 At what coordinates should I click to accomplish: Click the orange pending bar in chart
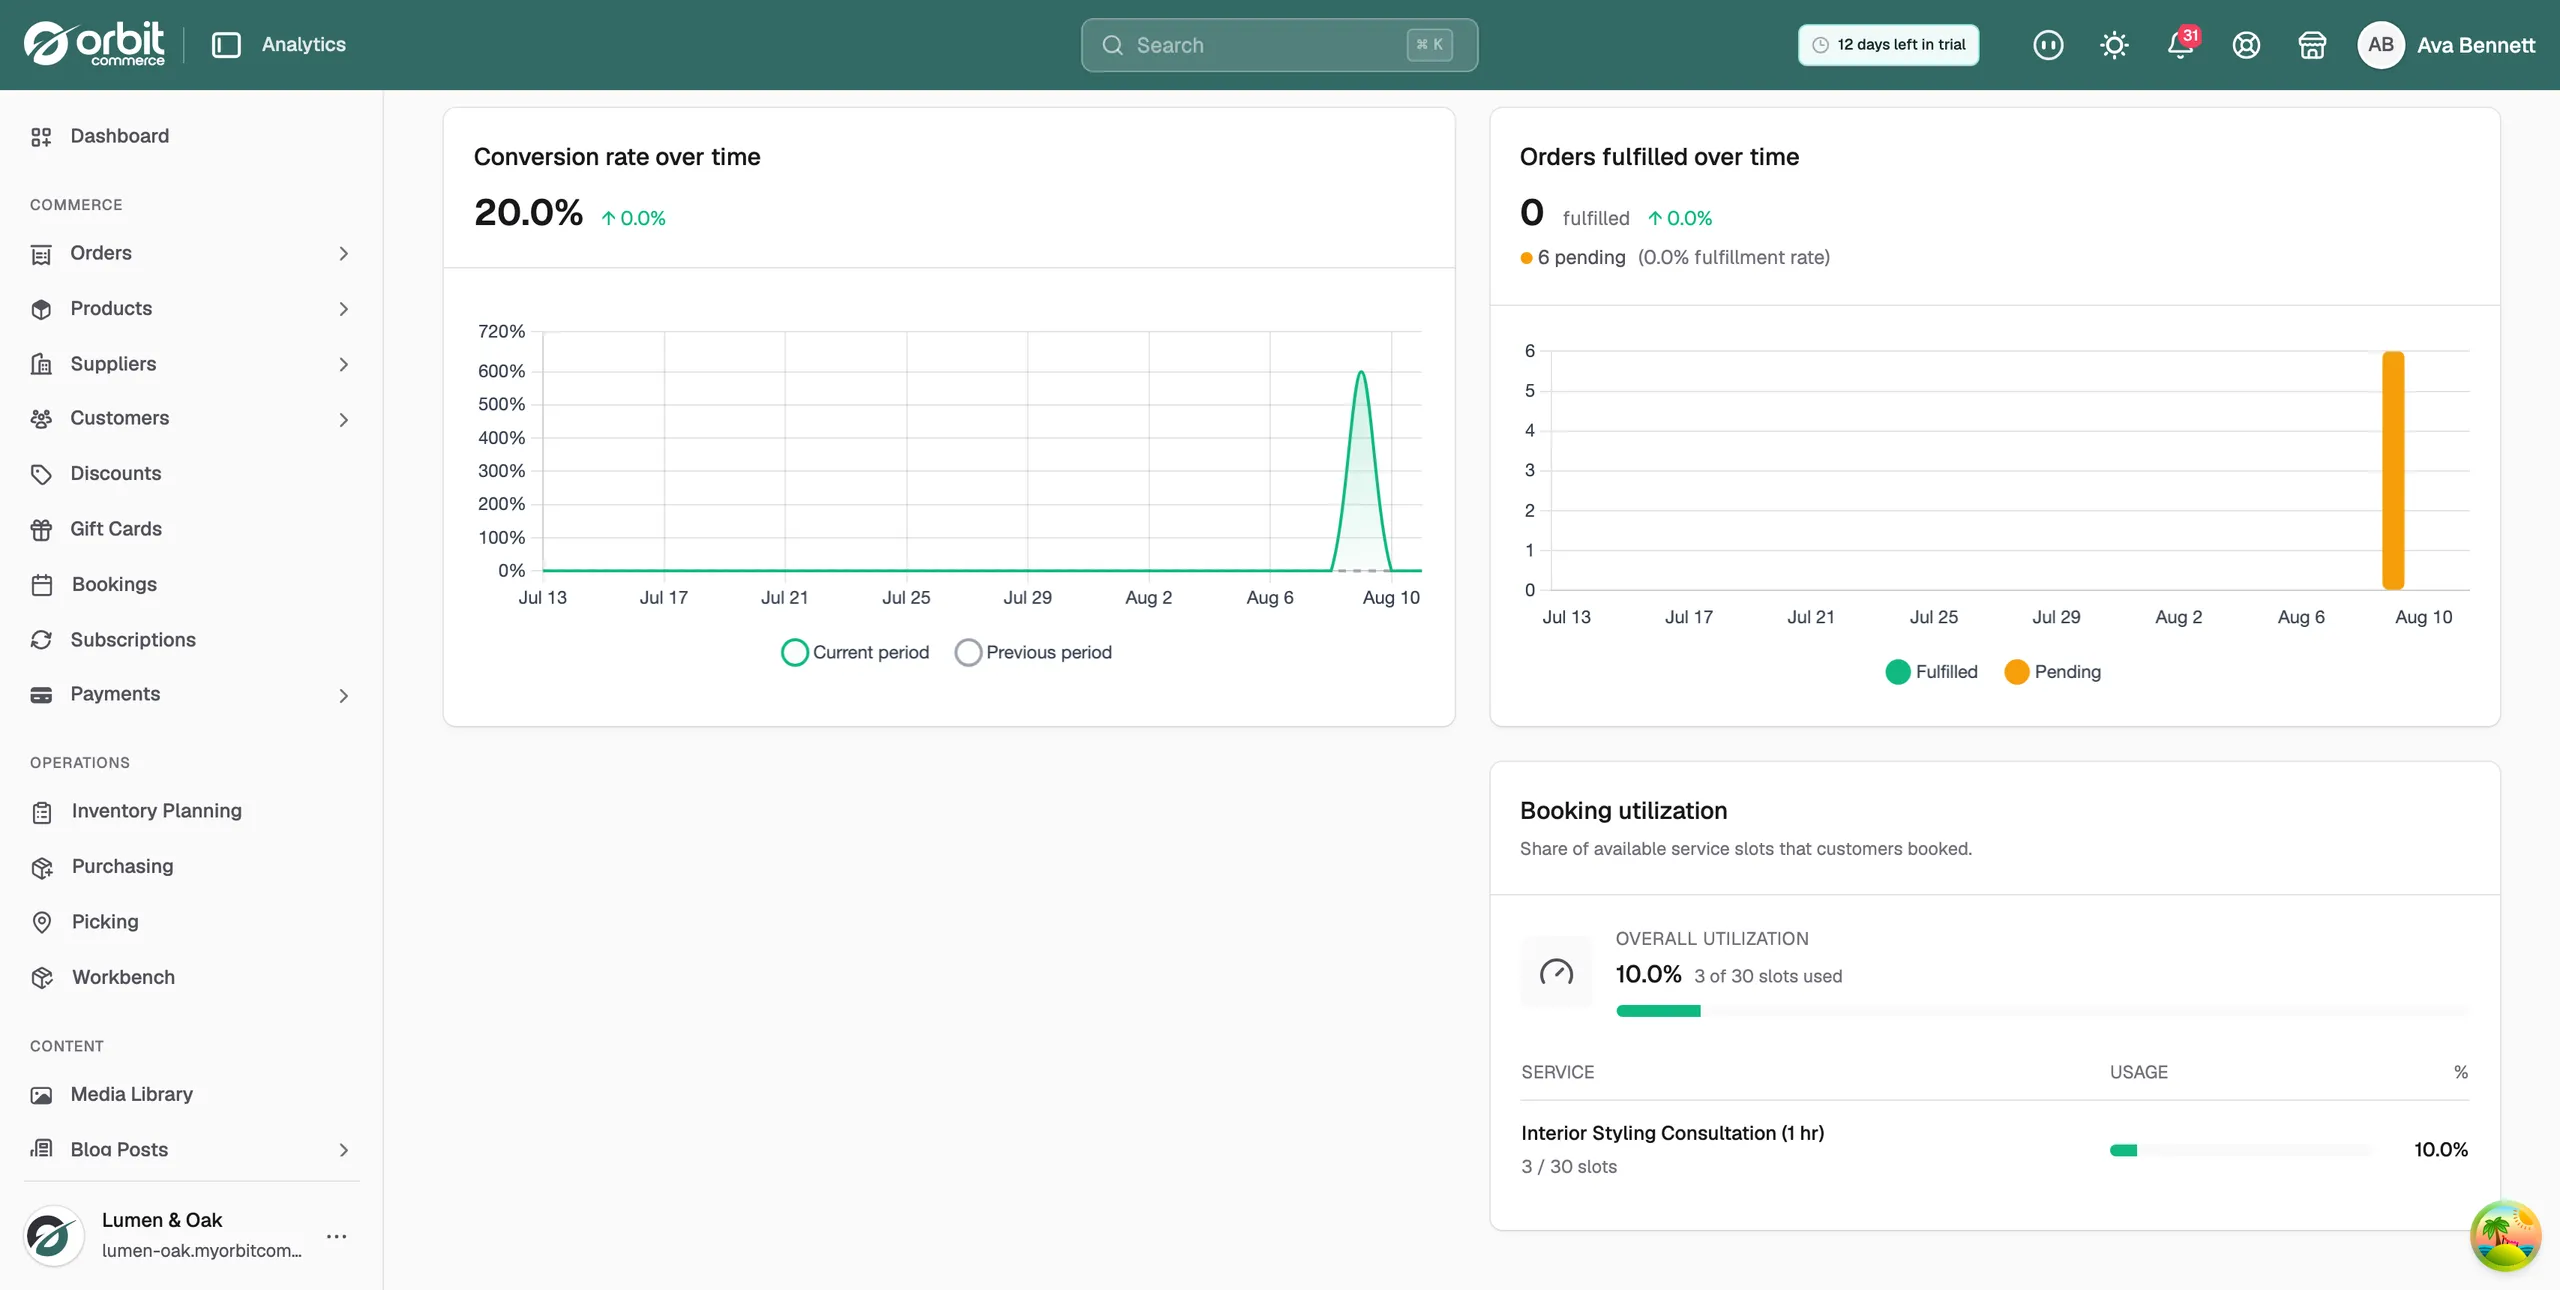[x=2393, y=470]
